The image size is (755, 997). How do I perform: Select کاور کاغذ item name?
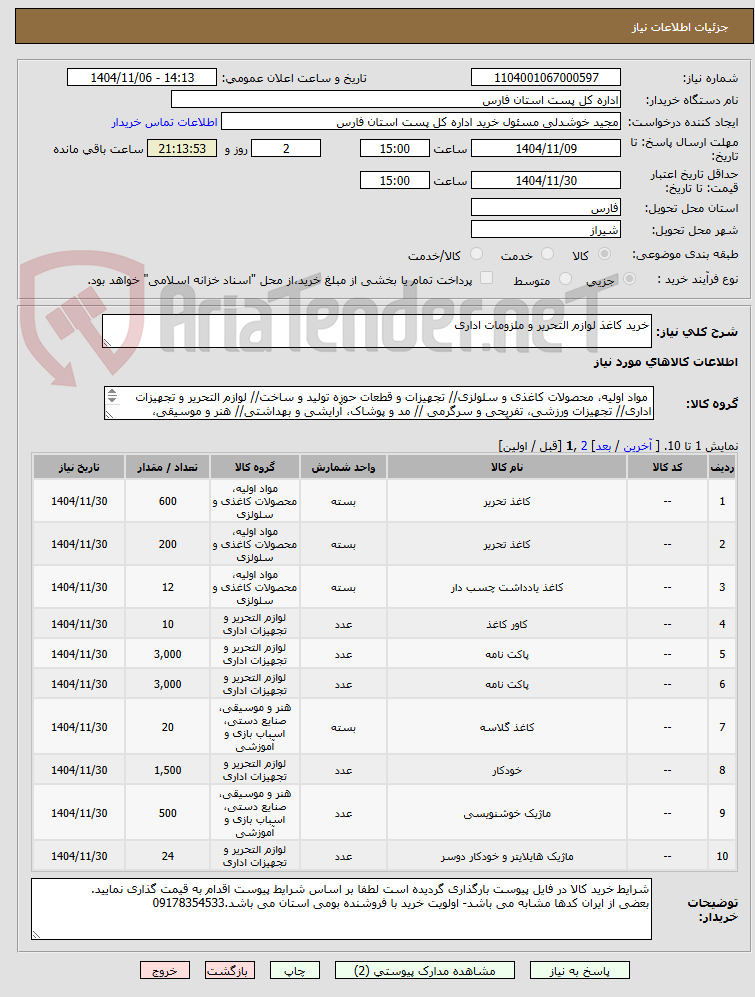[507, 624]
